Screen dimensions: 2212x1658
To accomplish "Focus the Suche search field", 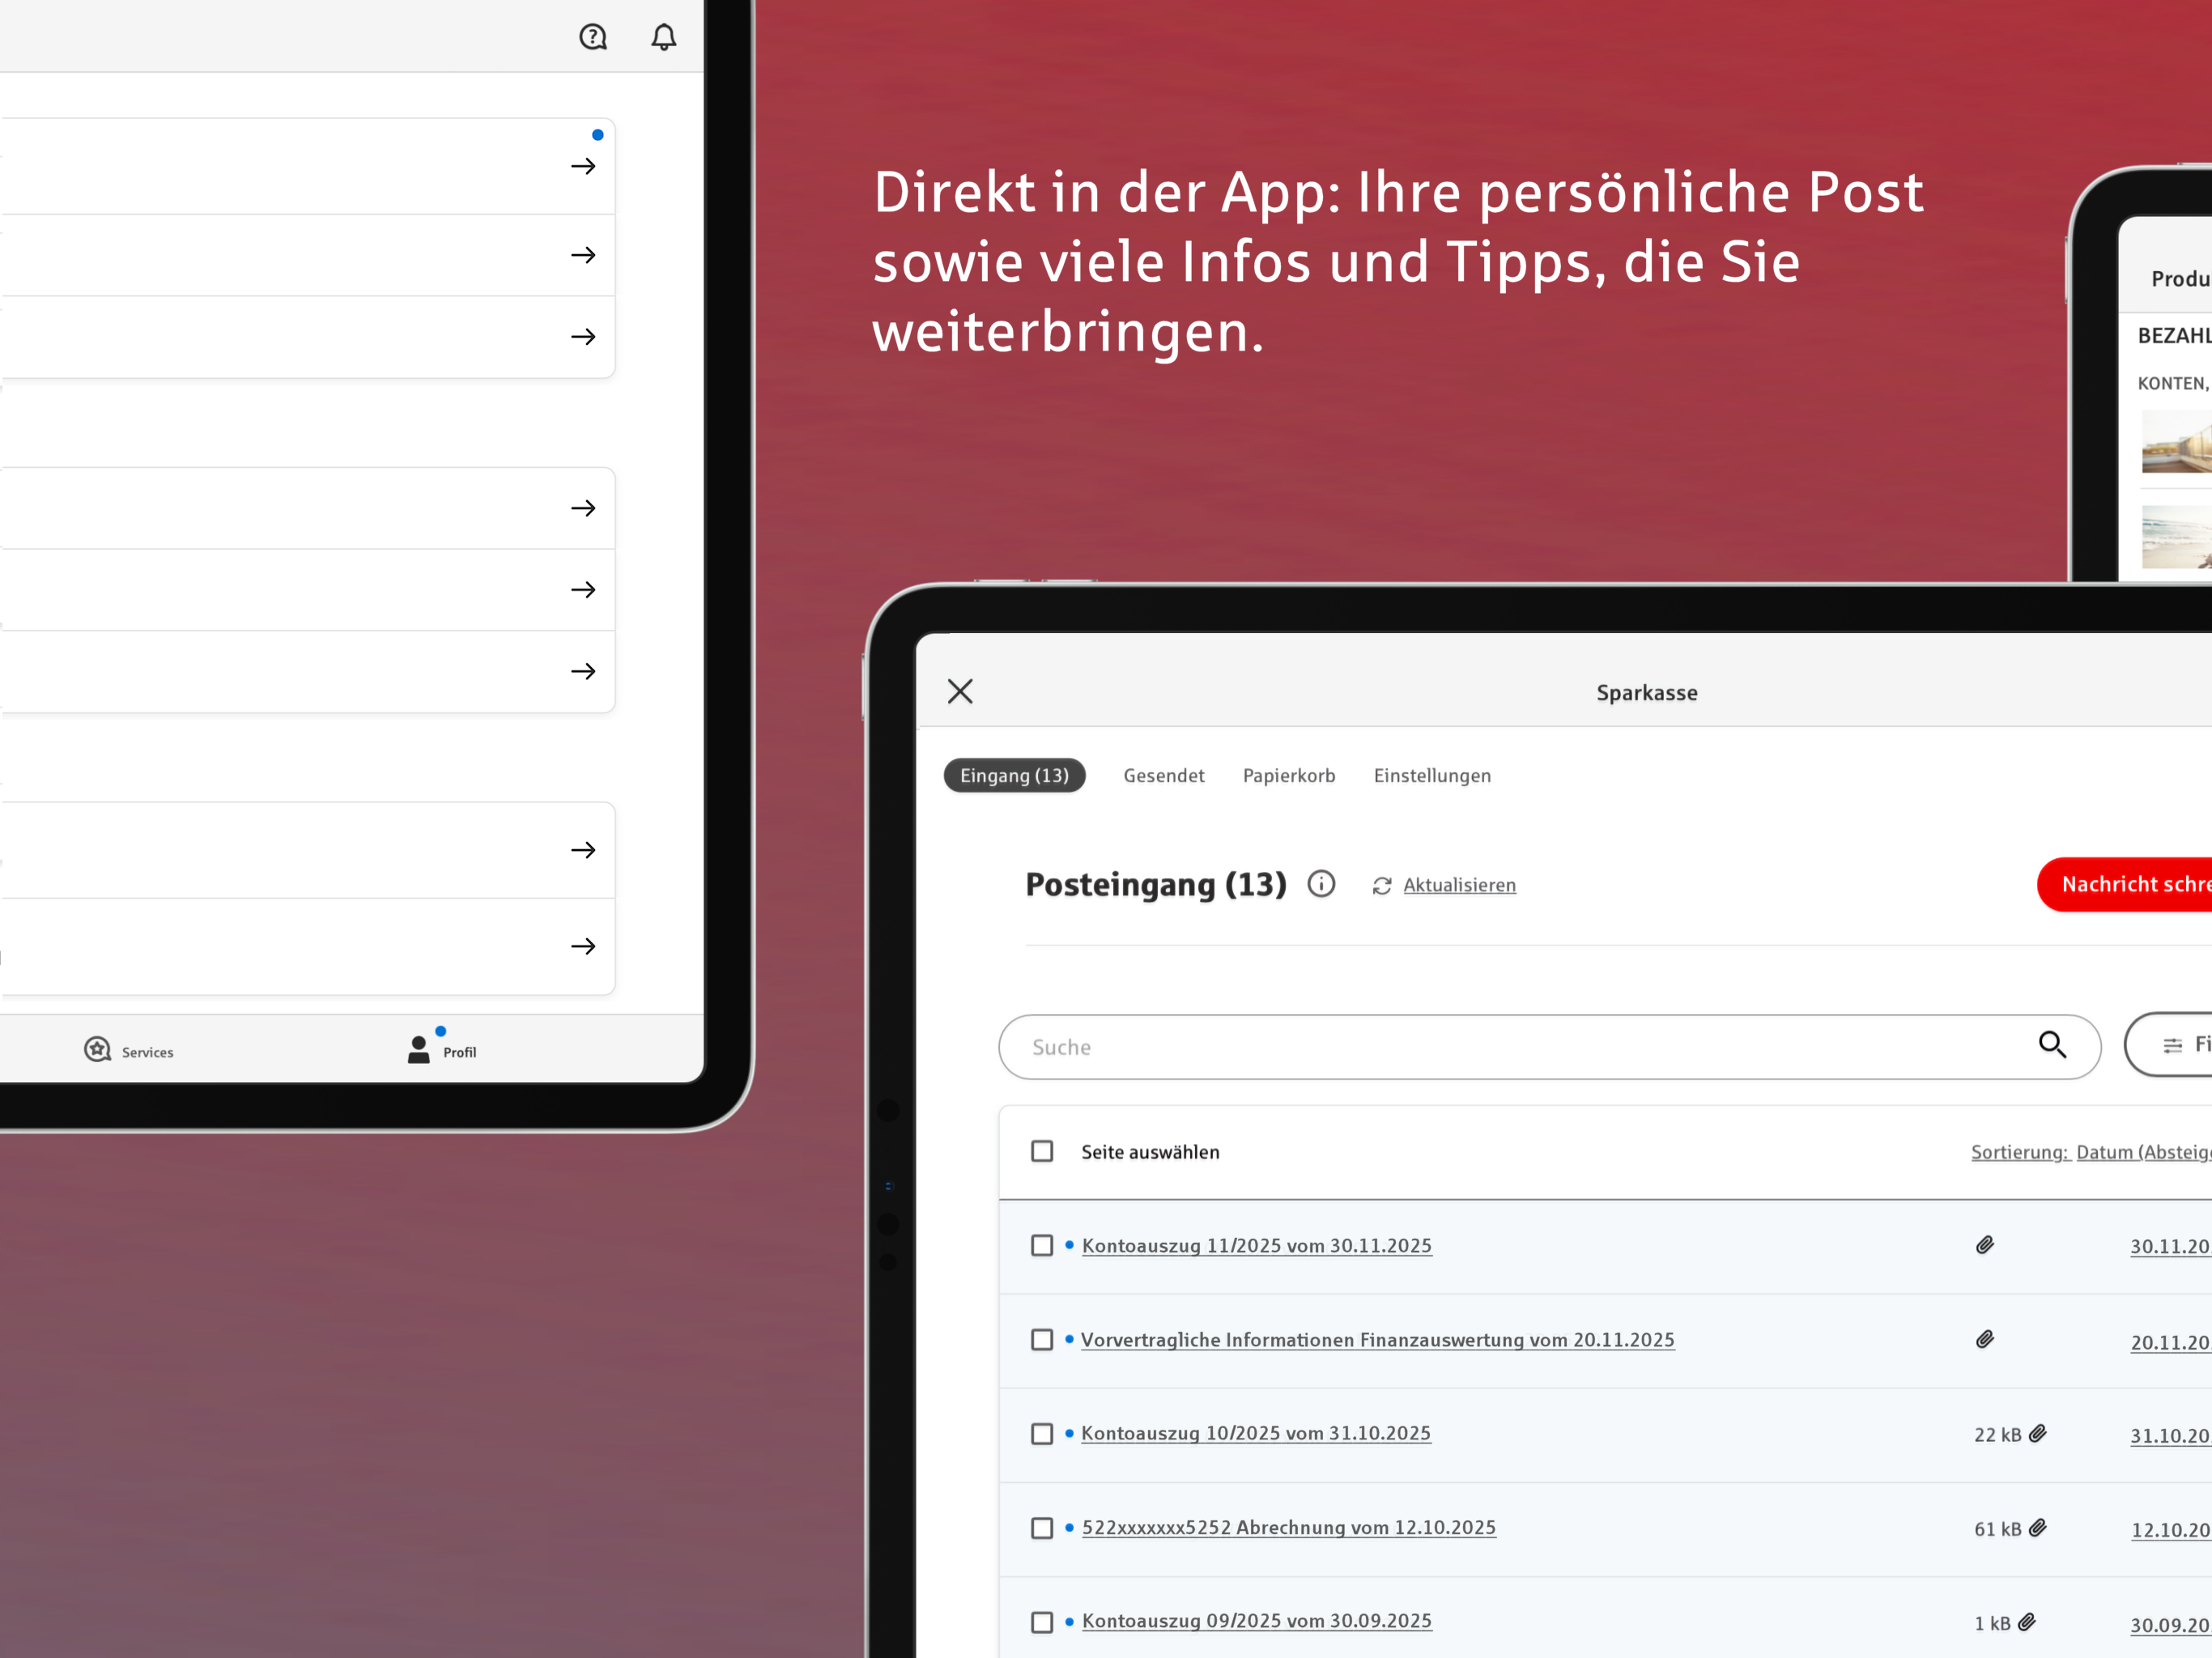I will 1549,1047.
